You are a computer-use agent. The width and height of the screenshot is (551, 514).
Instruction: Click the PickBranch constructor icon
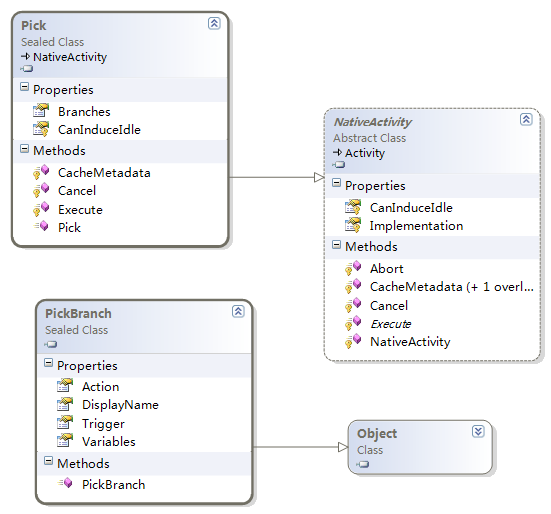65,483
